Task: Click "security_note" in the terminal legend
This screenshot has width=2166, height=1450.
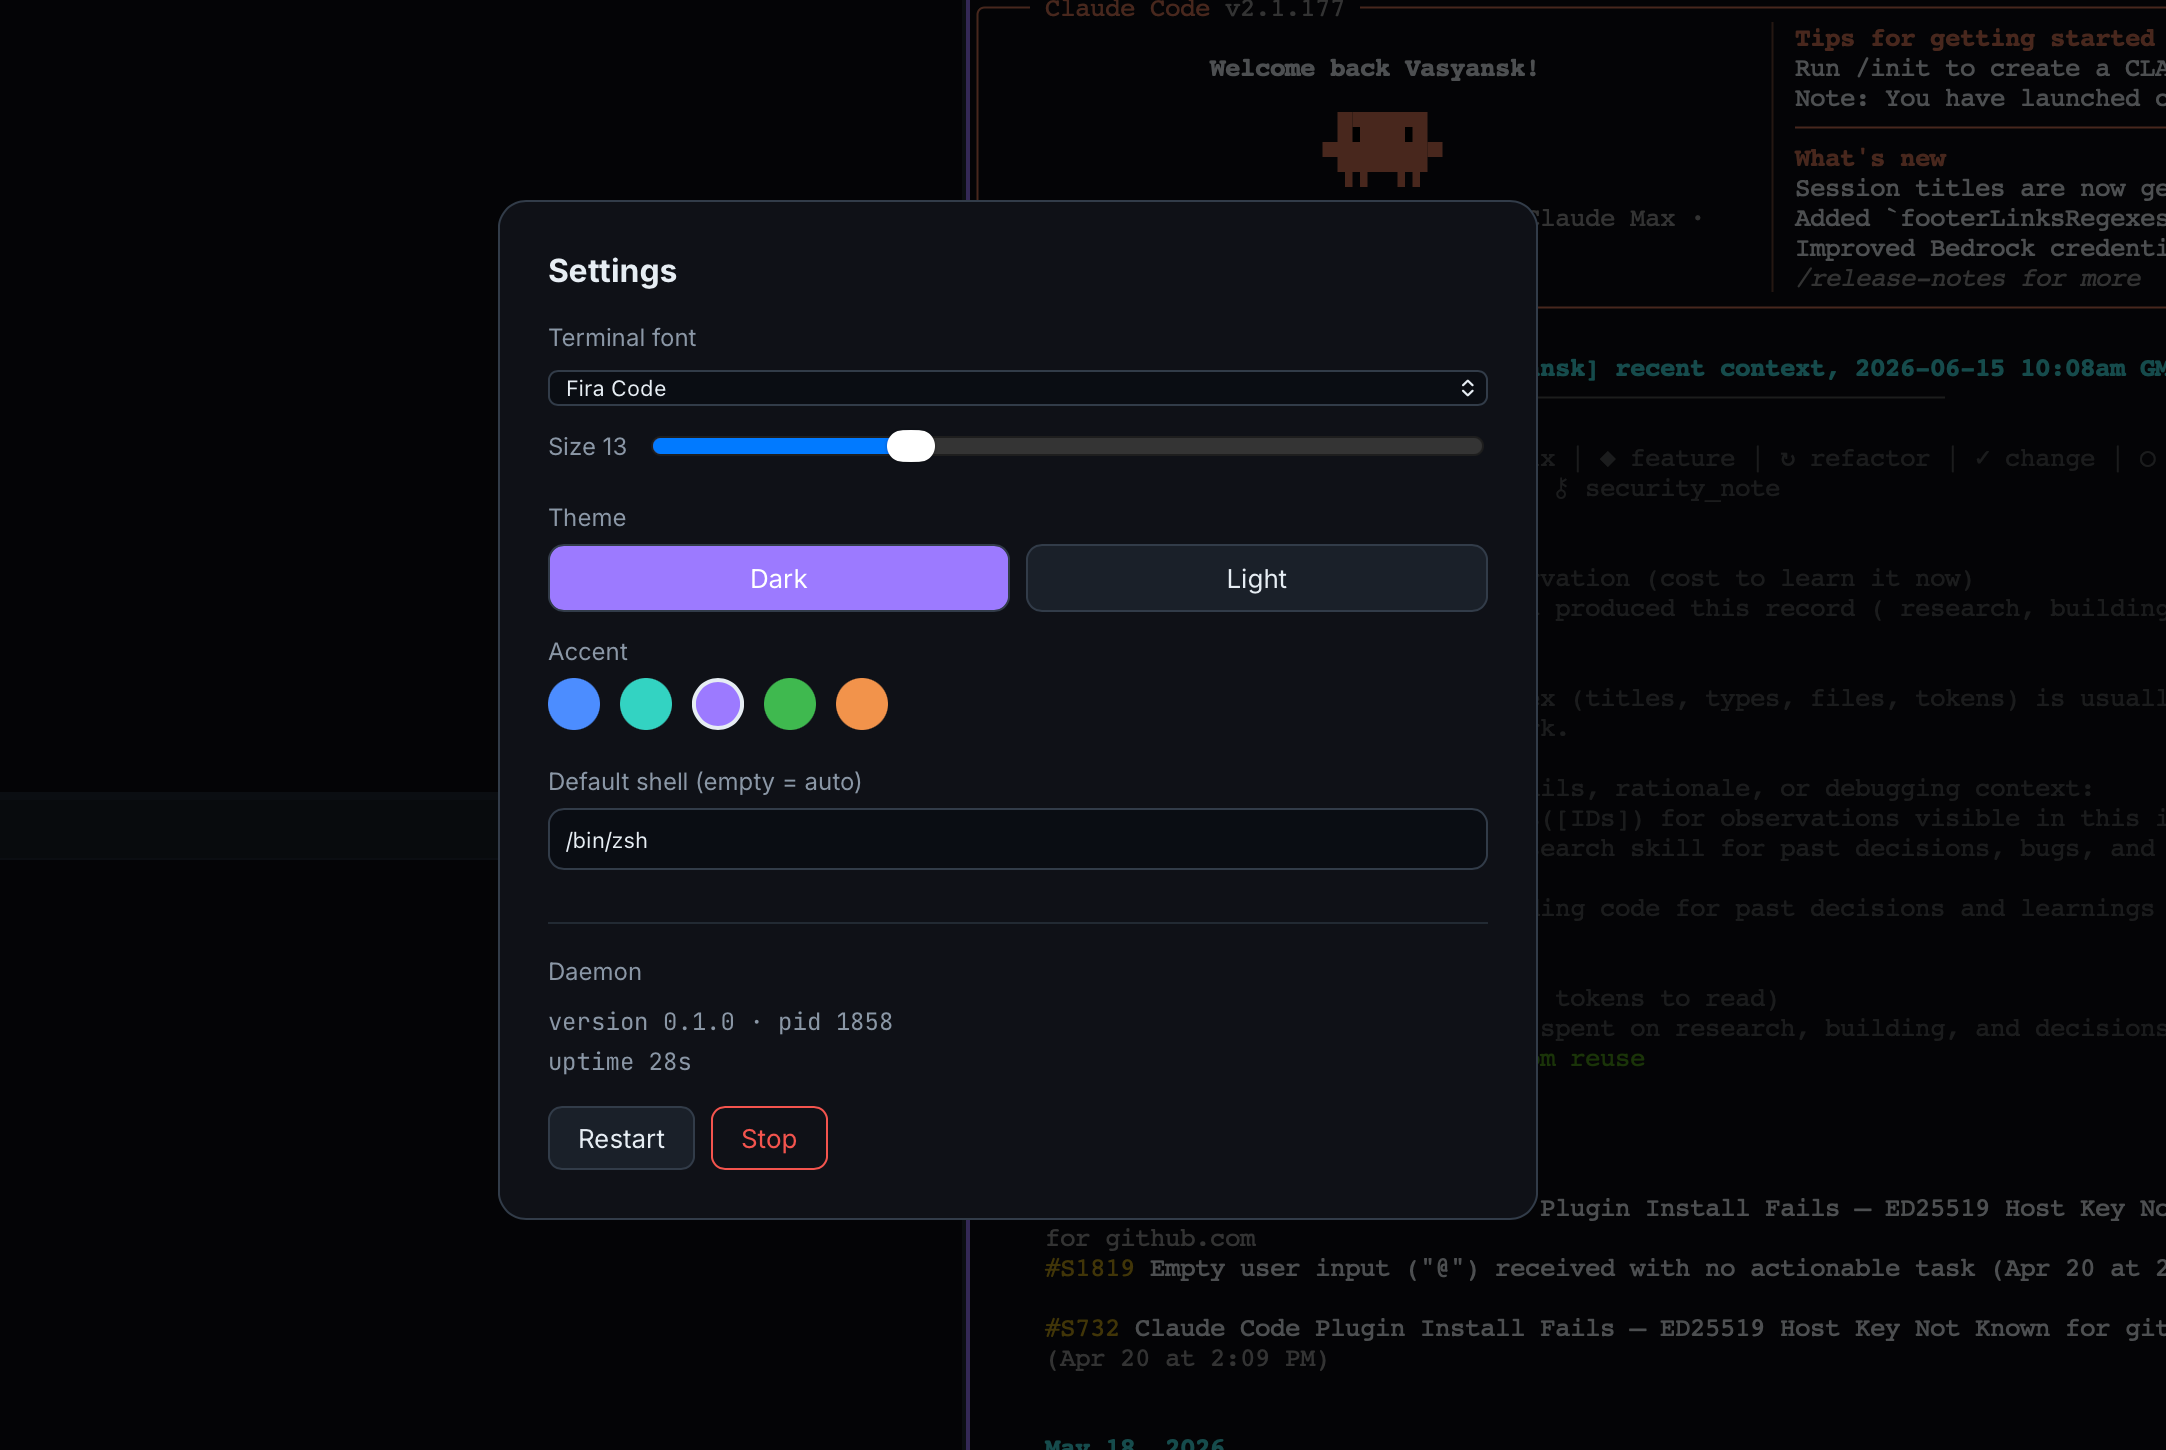Action: coord(1682,488)
